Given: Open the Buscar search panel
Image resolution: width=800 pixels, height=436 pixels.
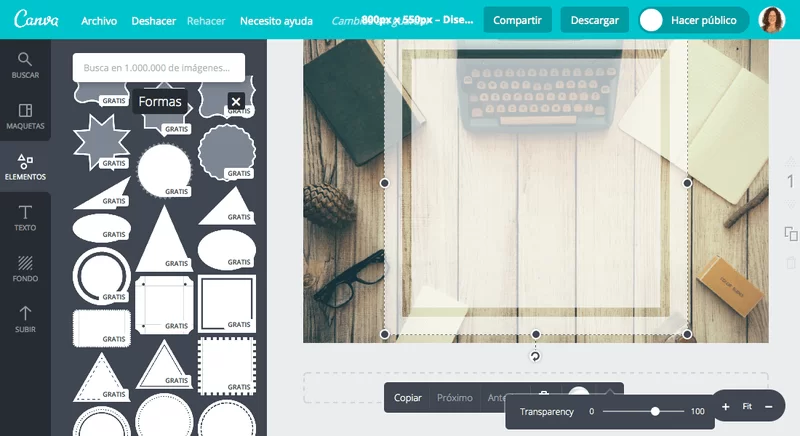Looking at the screenshot, I should (x=25, y=65).
